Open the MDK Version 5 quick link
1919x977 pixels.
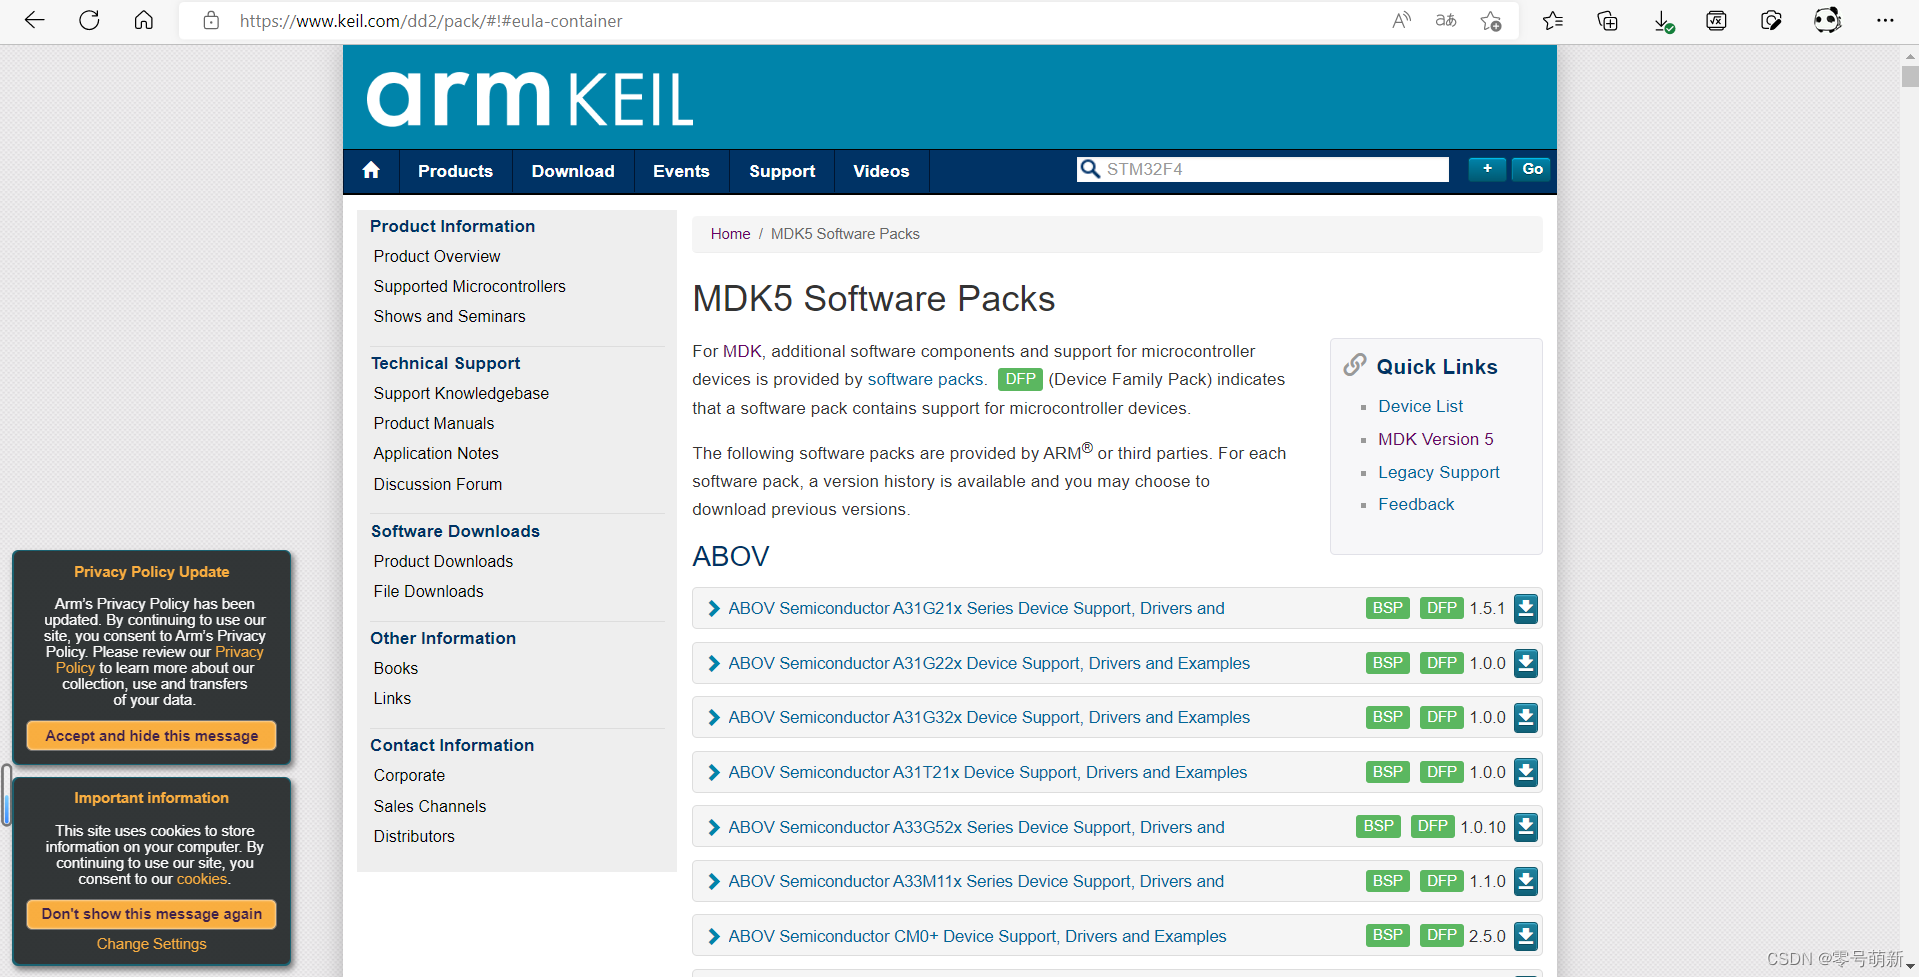point(1435,439)
